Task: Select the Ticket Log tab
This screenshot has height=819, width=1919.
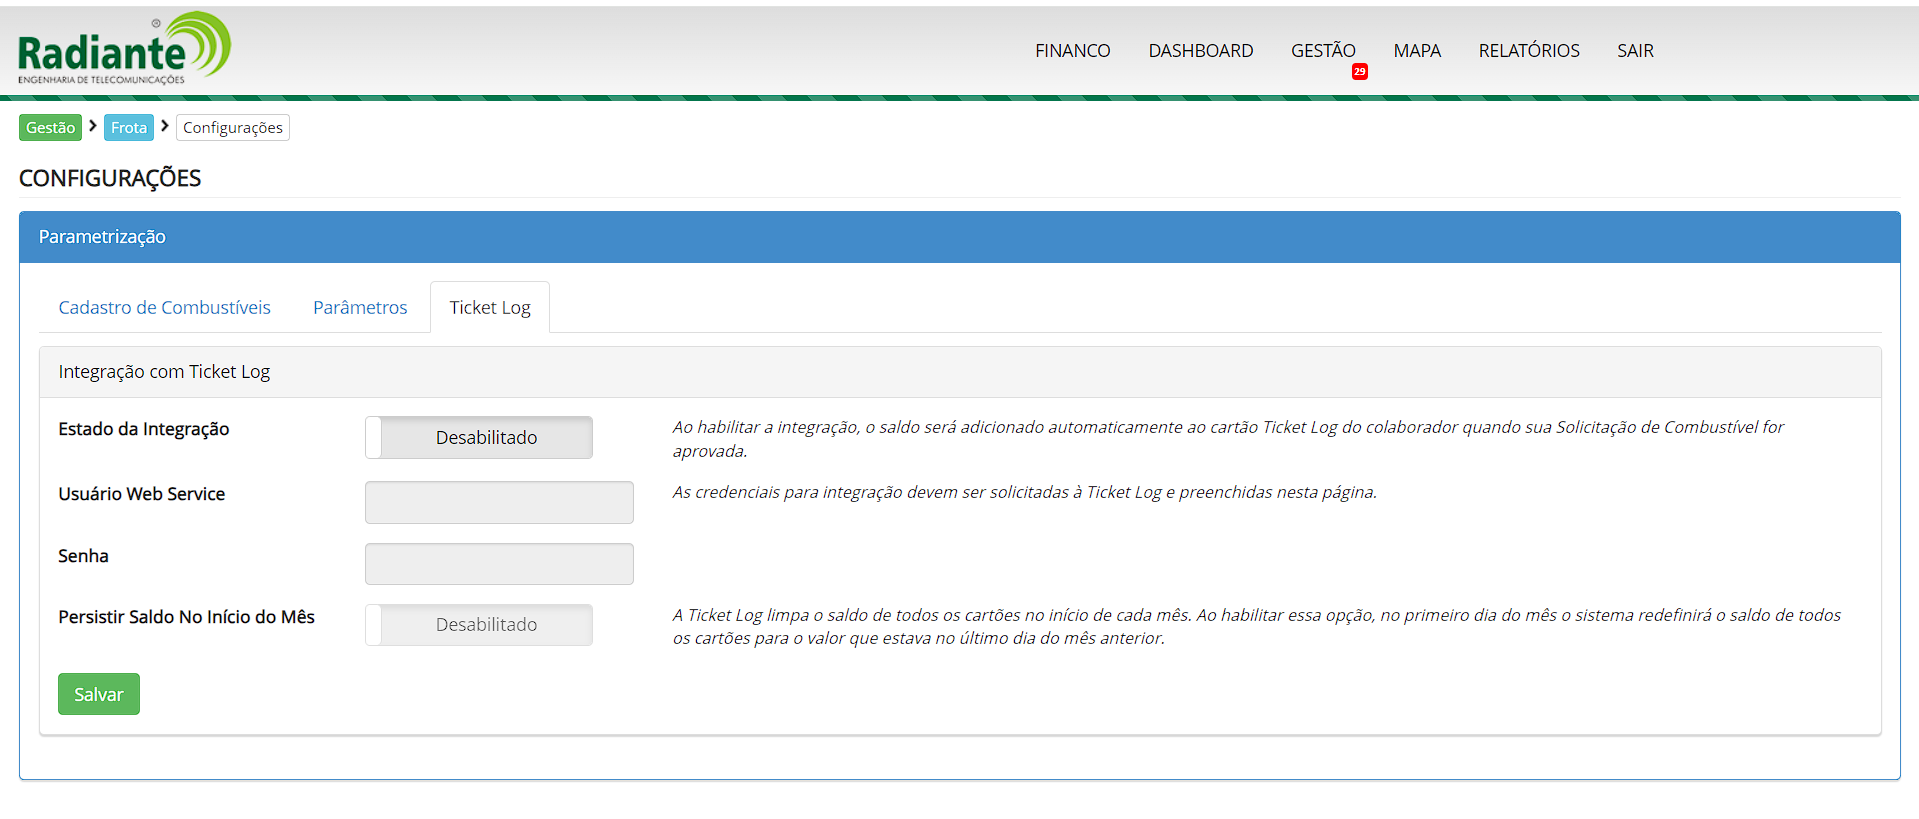Action: 489,308
